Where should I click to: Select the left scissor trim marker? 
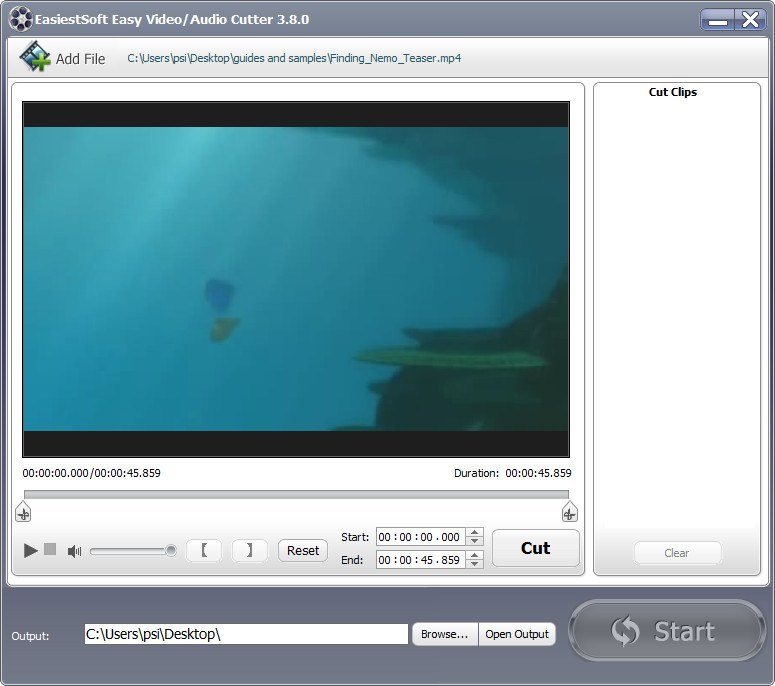[23, 512]
